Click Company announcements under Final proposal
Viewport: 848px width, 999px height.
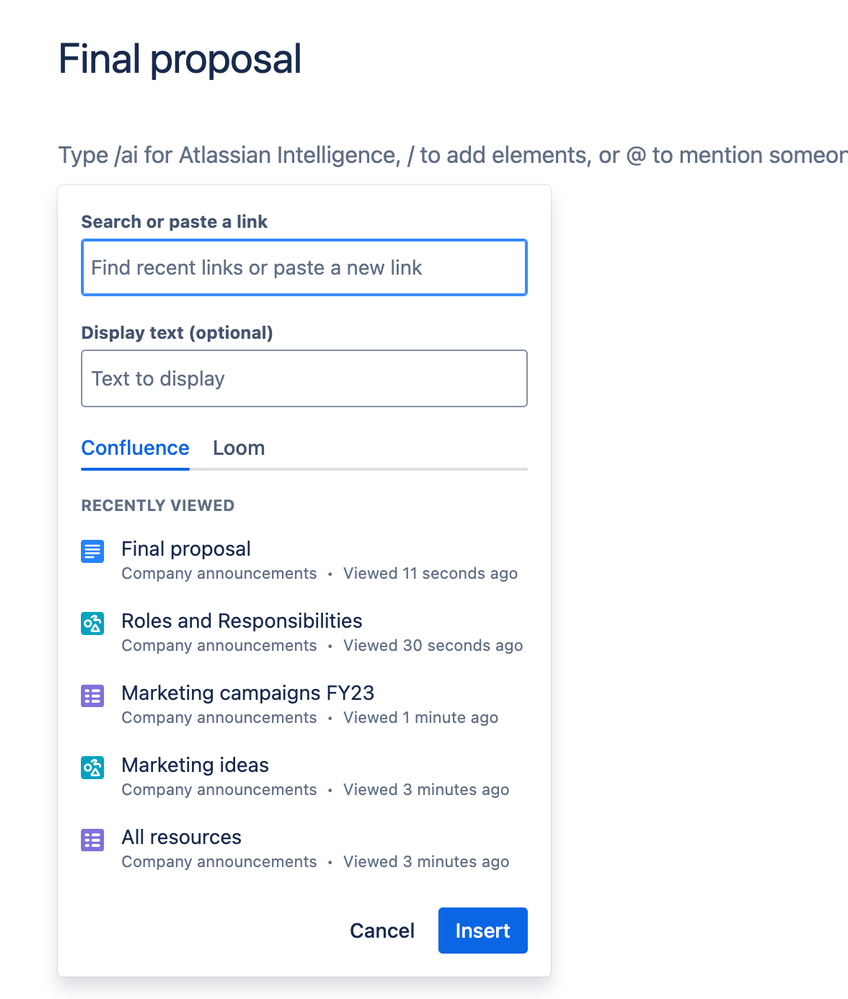(x=219, y=573)
